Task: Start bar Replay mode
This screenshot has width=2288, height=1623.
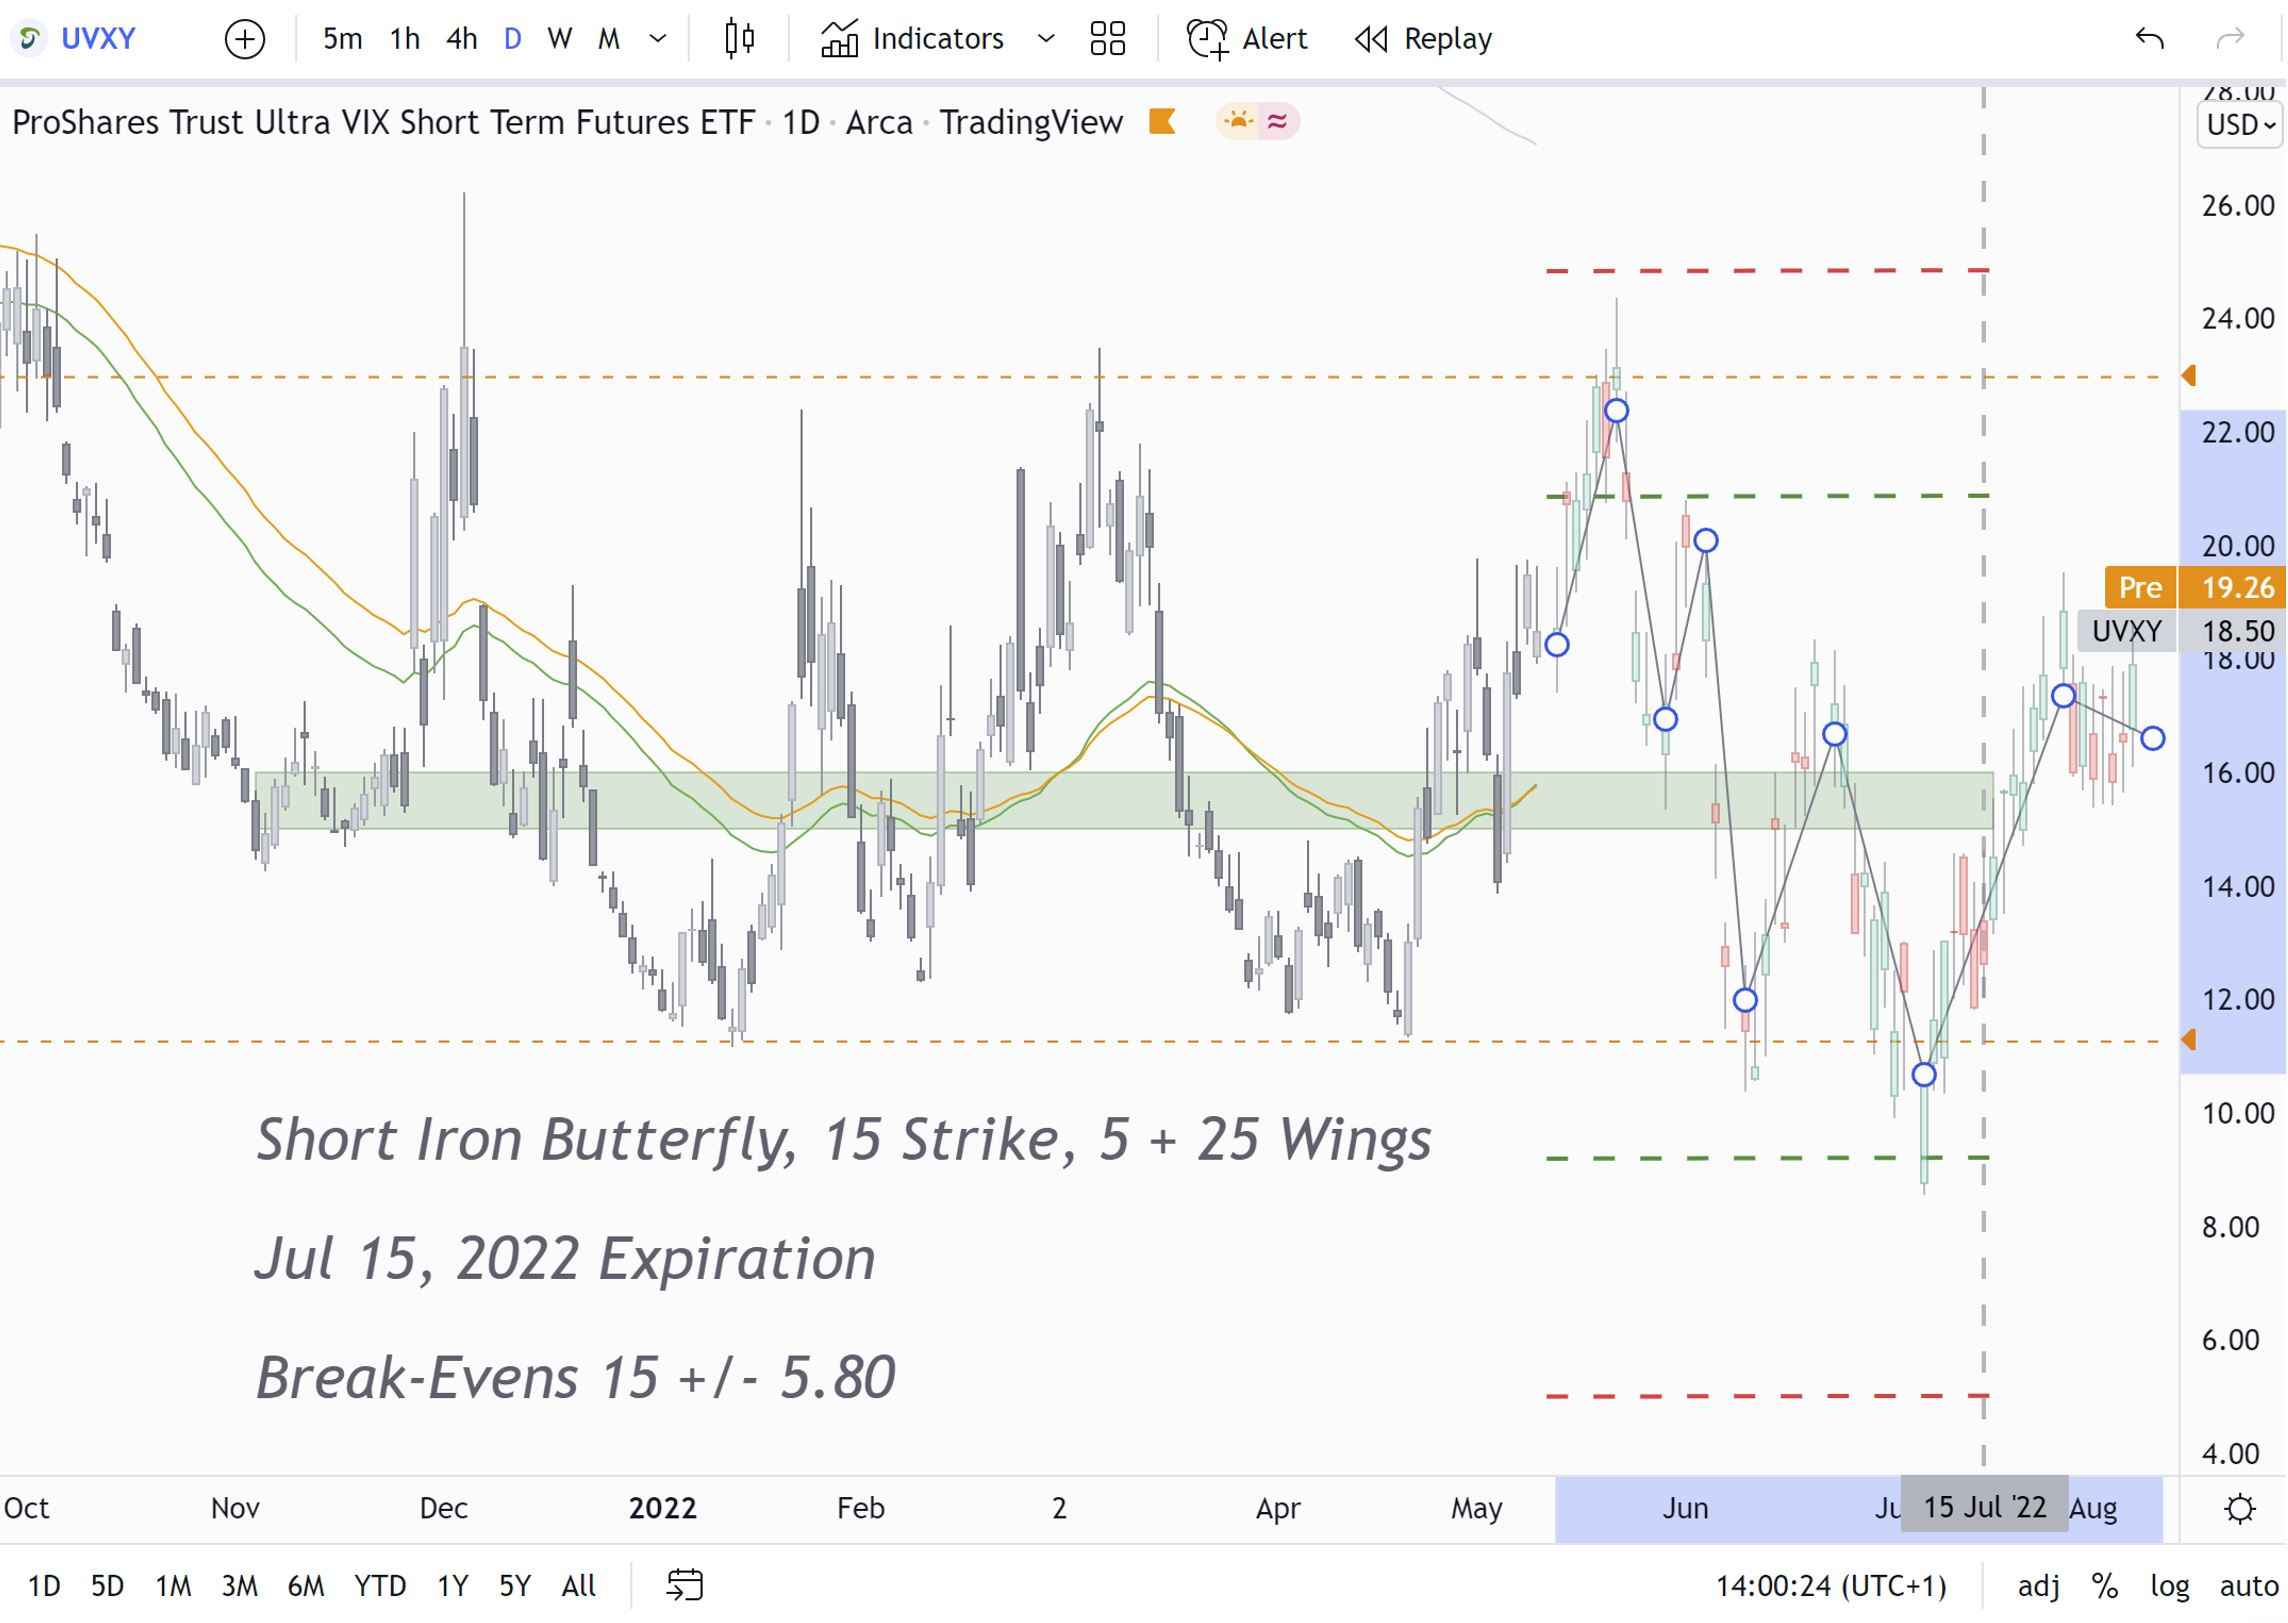Action: [x=1423, y=39]
